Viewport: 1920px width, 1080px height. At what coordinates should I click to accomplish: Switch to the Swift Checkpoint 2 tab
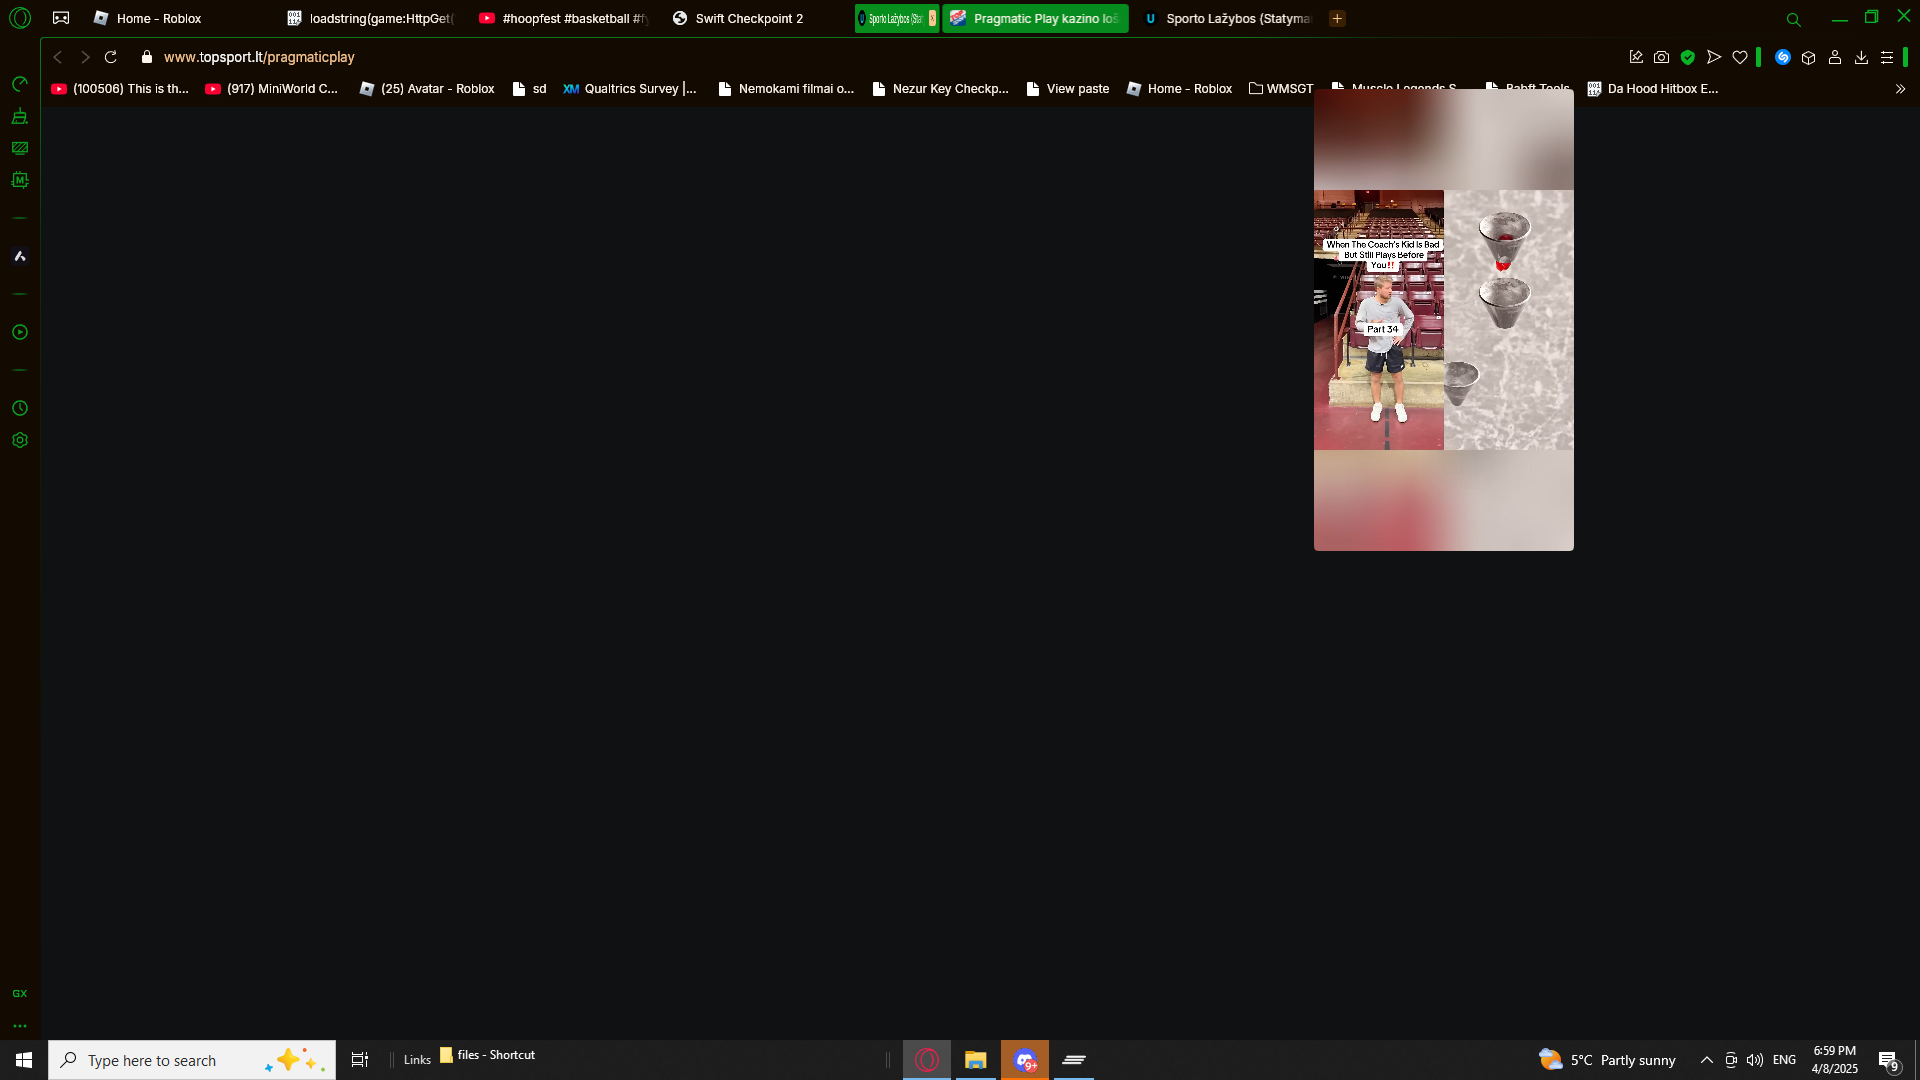(748, 18)
